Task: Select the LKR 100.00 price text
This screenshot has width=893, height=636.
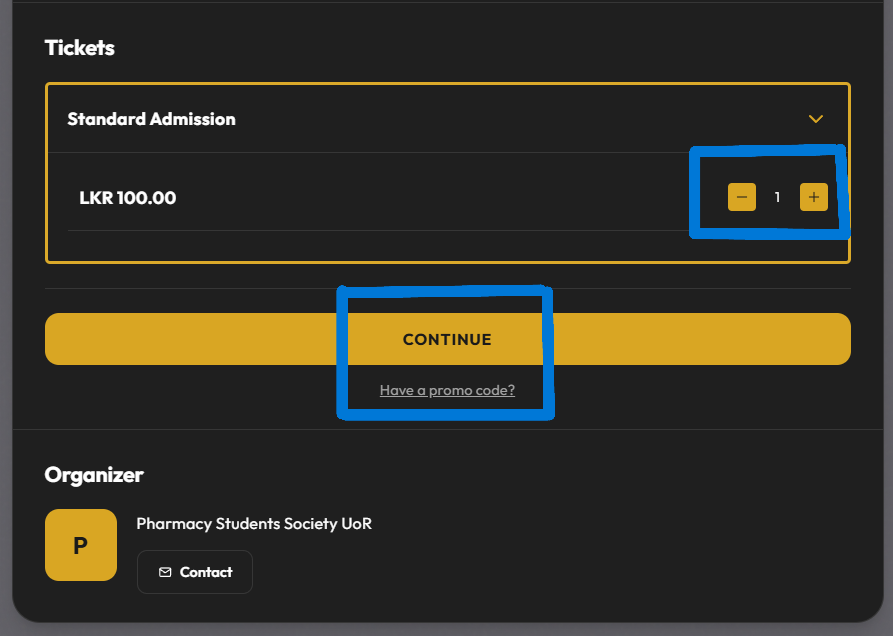Action: [x=127, y=198]
